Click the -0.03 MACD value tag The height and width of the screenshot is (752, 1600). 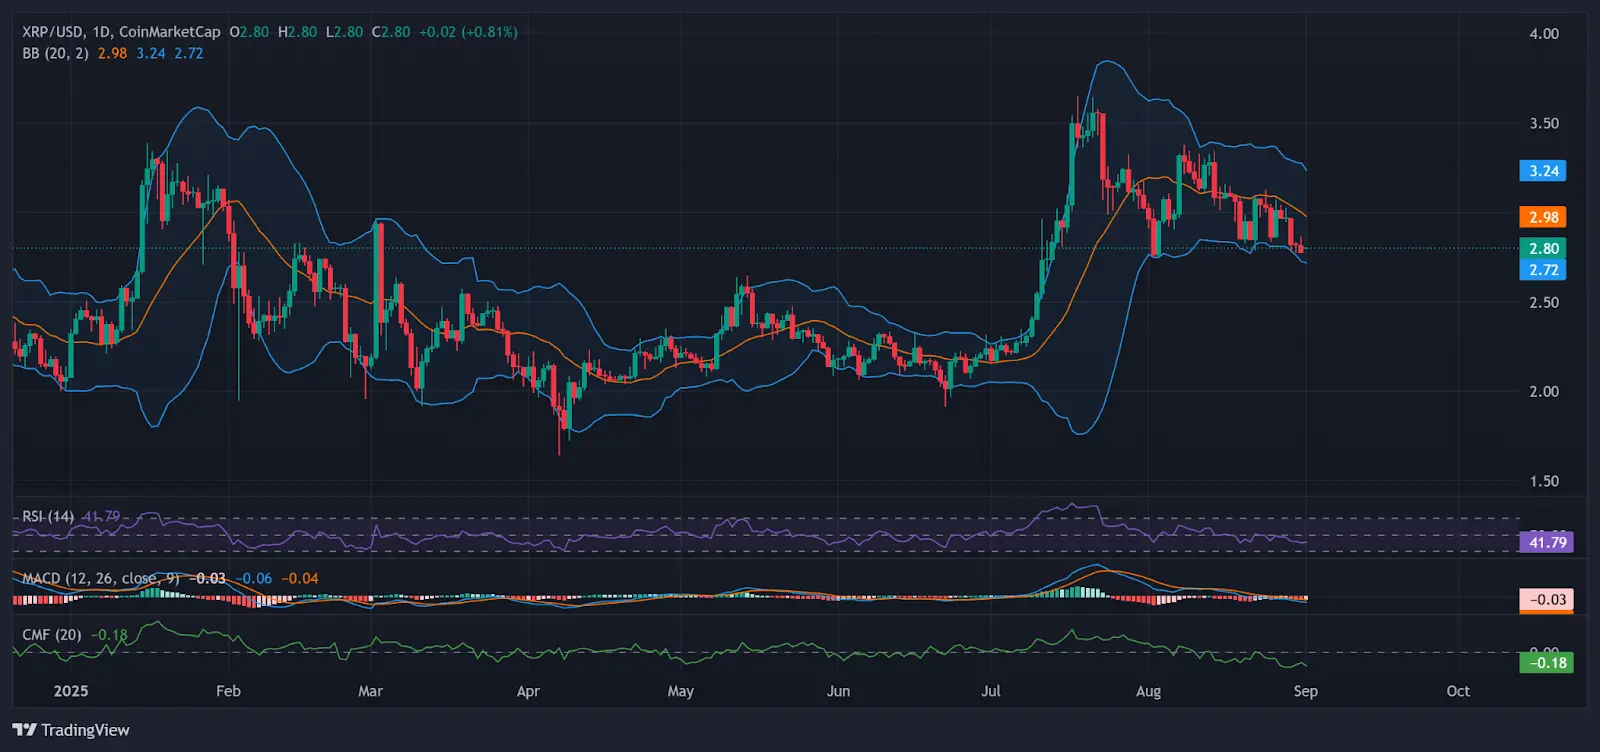coord(1546,599)
